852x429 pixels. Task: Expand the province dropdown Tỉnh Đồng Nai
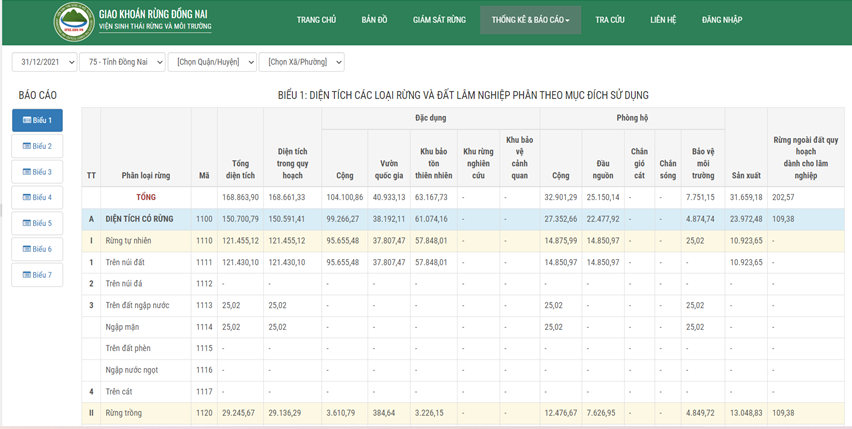click(123, 62)
